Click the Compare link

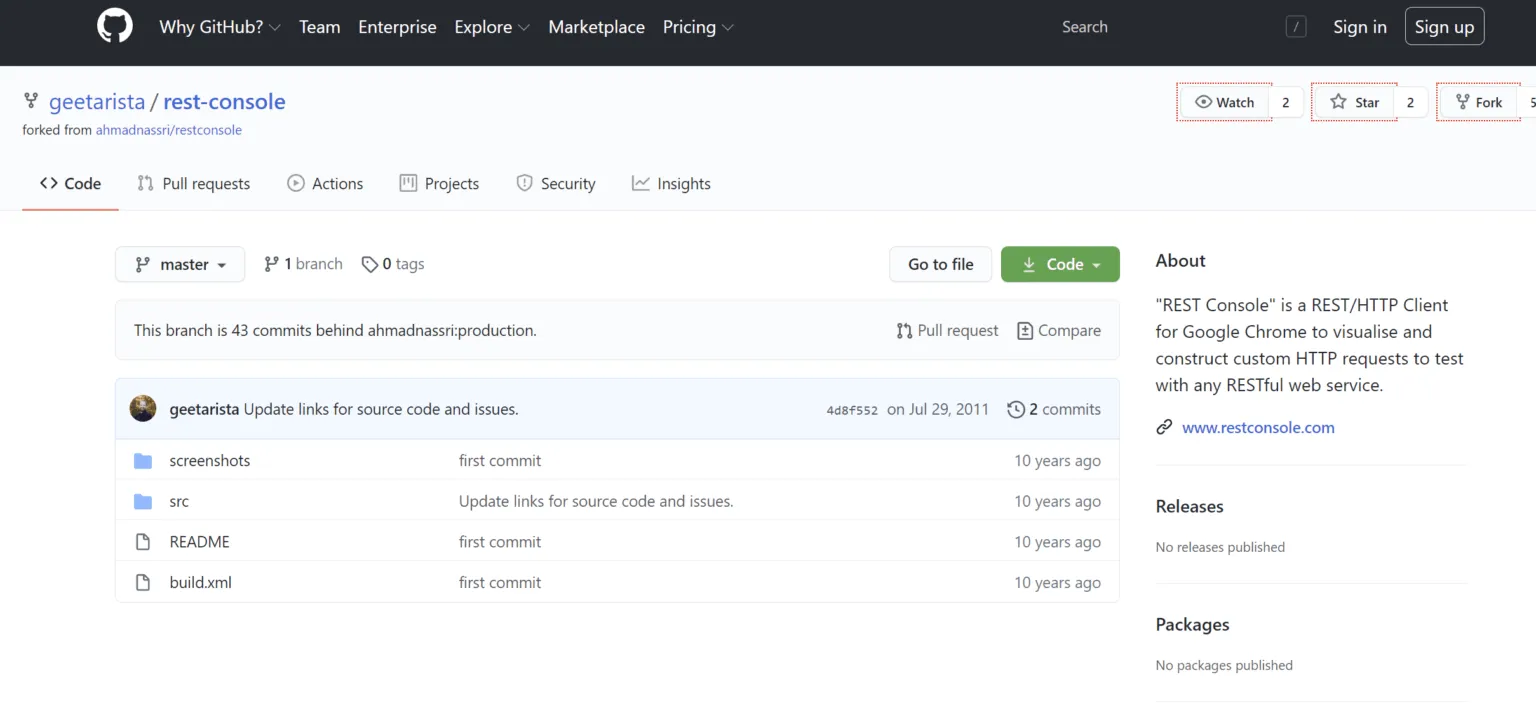(x=1059, y=330)
